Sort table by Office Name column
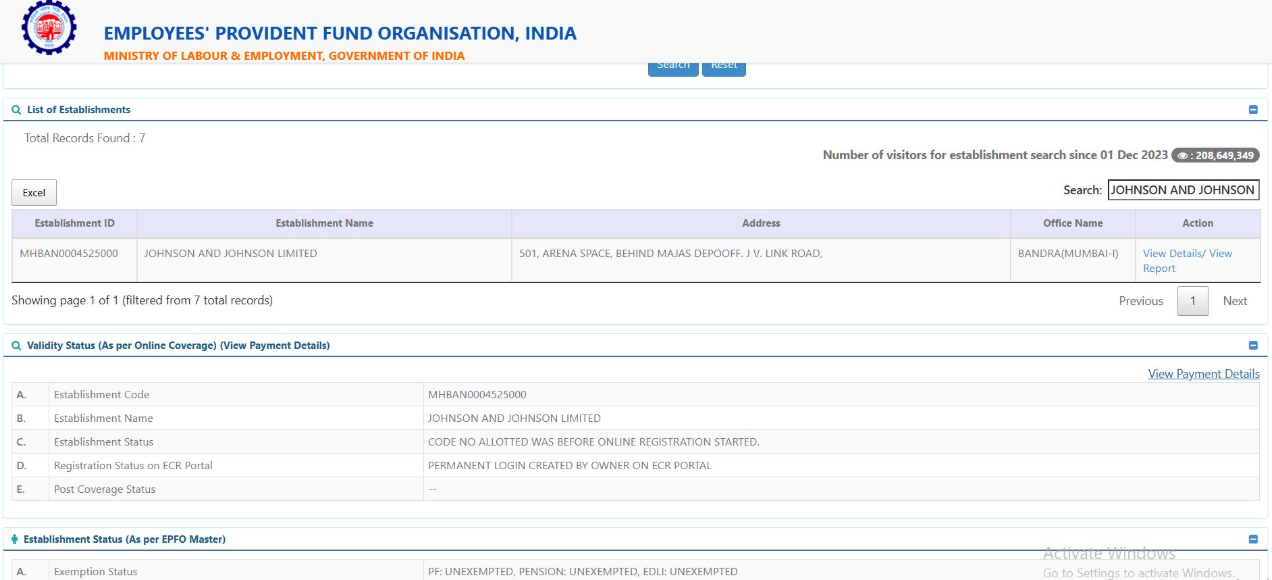Screen dimensions: 1272x580 [1072, 224]
